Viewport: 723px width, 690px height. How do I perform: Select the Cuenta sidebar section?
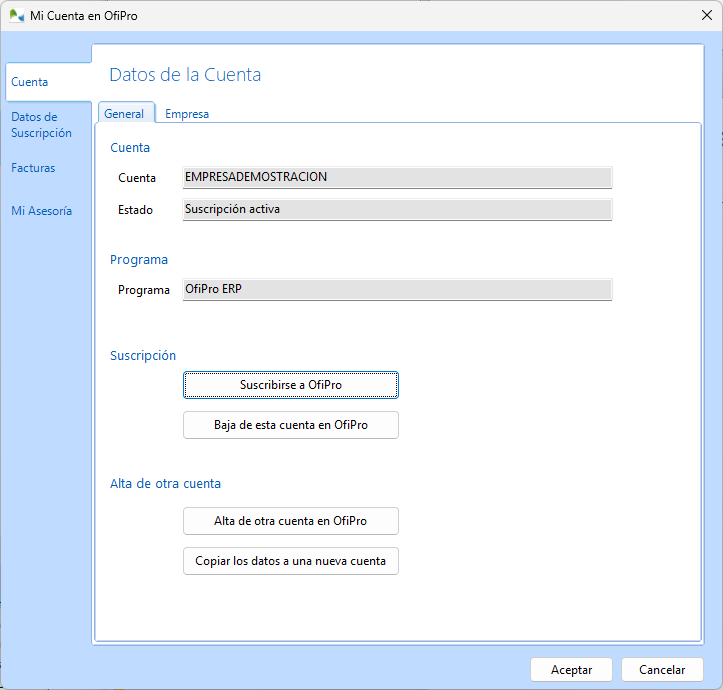pos(30,82)
